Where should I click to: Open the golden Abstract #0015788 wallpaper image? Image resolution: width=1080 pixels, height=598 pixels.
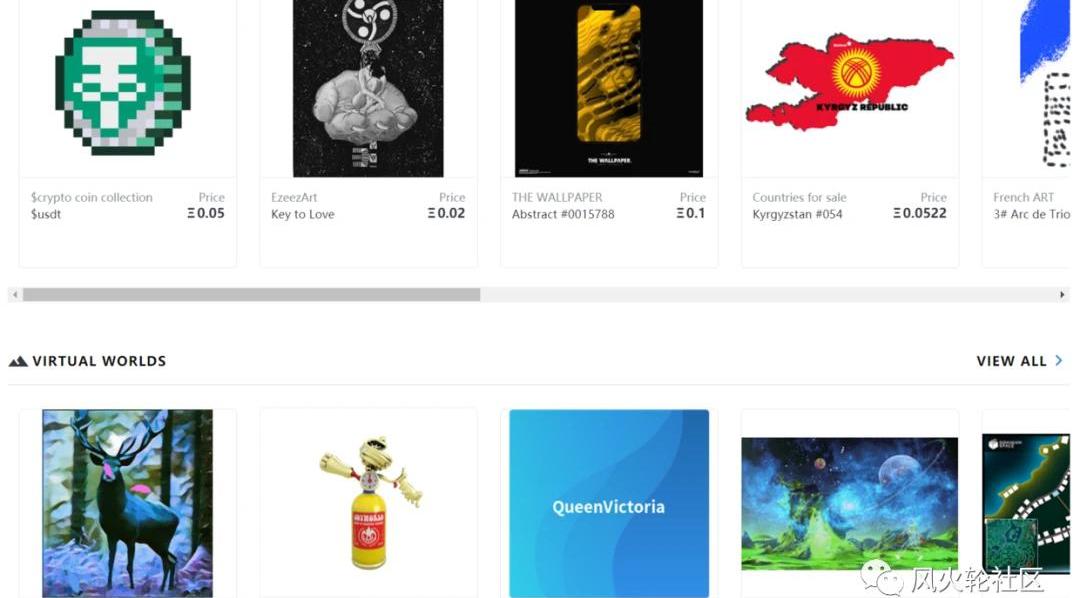coord(609,88)
